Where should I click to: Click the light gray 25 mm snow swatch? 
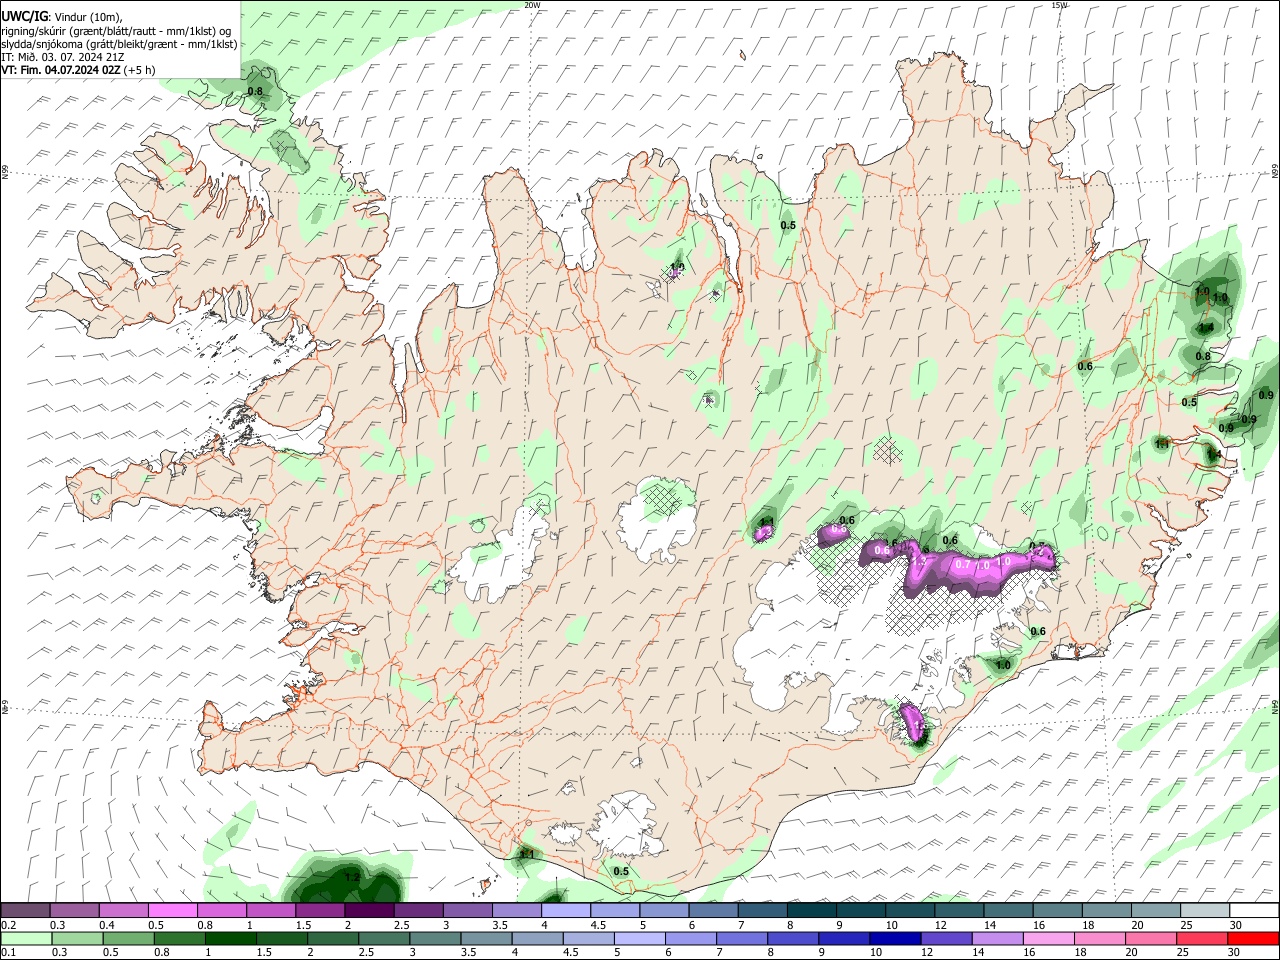[x=1206, y=910]
